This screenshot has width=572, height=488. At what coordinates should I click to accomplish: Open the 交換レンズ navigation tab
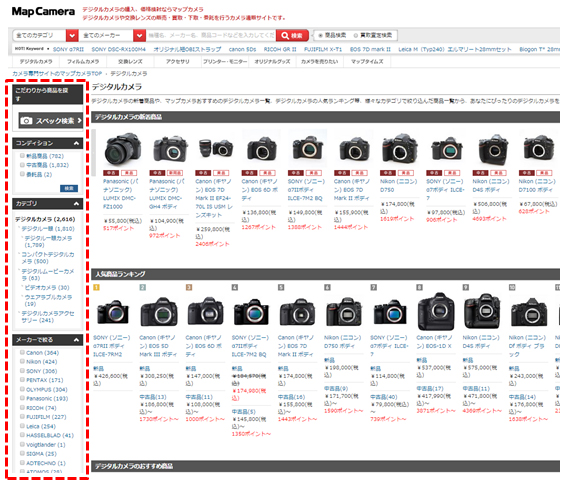[x=130, y=62]
